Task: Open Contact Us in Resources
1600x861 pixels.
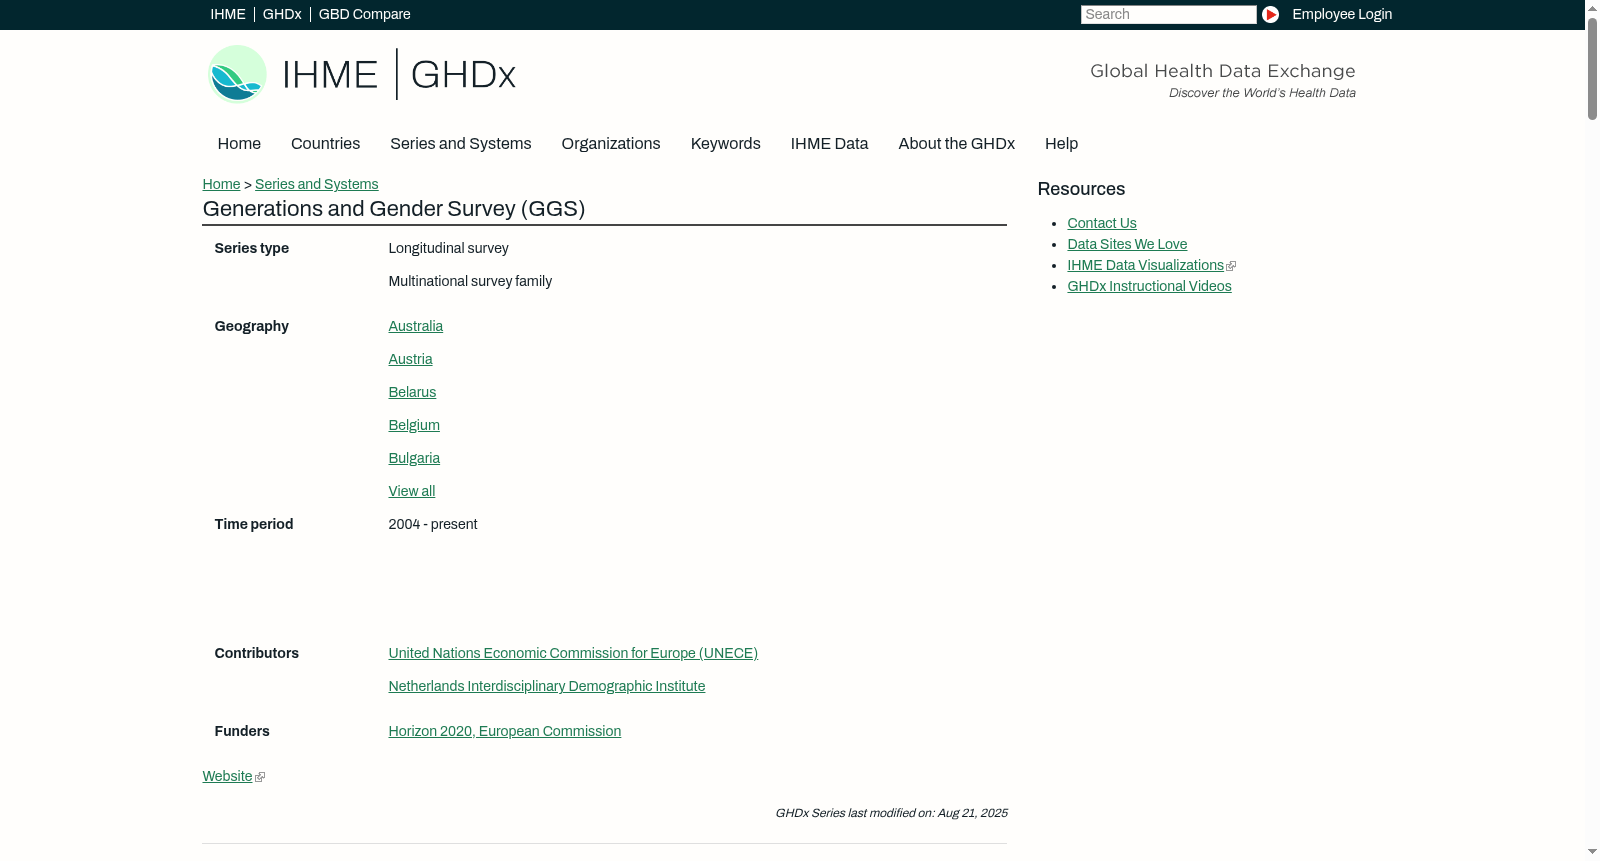Action: [1102, 223]
